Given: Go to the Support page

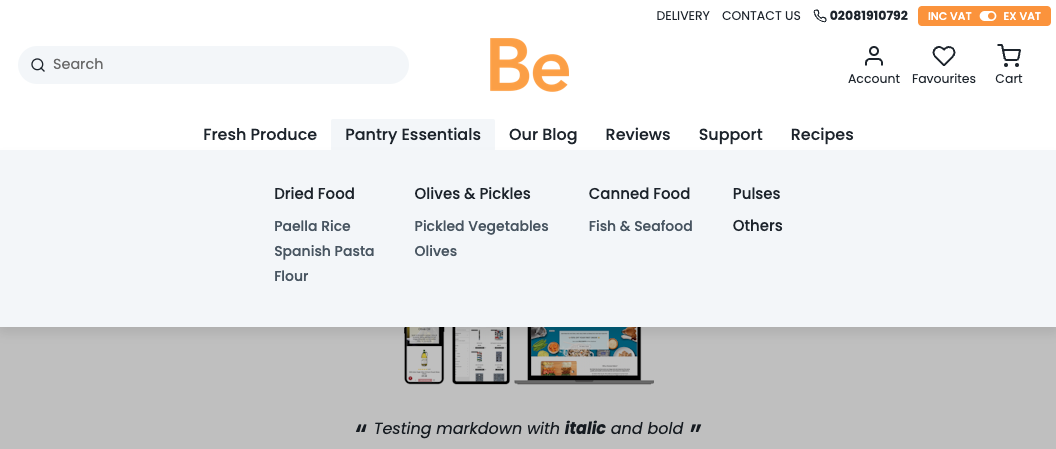Looking at the screenshot, I should click(730, 135).
